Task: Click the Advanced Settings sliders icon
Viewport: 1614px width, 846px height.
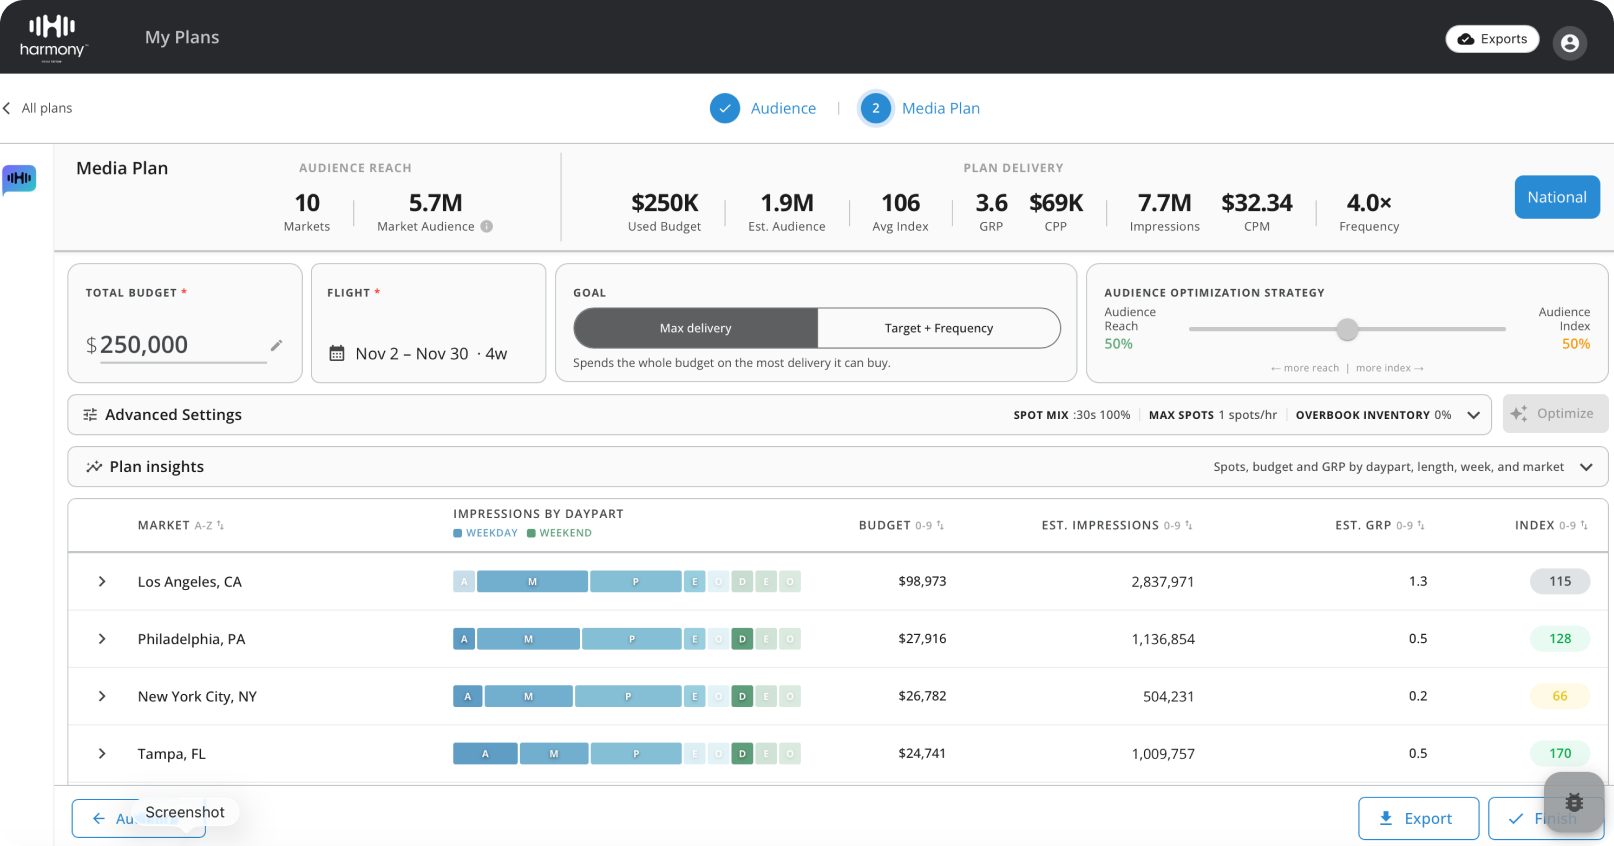Action: [90, 415]
